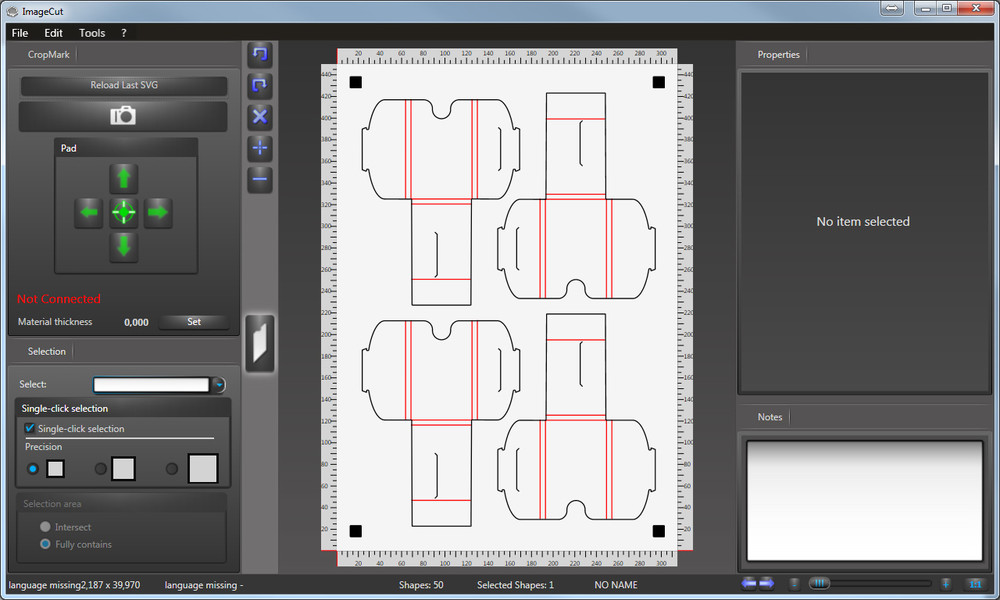This screenshot has height=600, width=1000.
Task: Click the zoom plus icon in status bar
Action: pyautogui.click(x=945, y=583)
